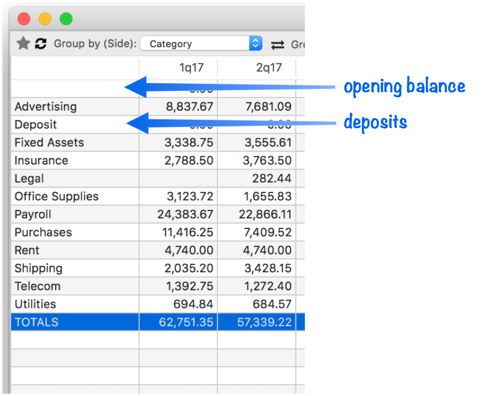The width and height of the screenshot is (487, 396).
Task: Select the Telecom row label
Action: (38, 286)
